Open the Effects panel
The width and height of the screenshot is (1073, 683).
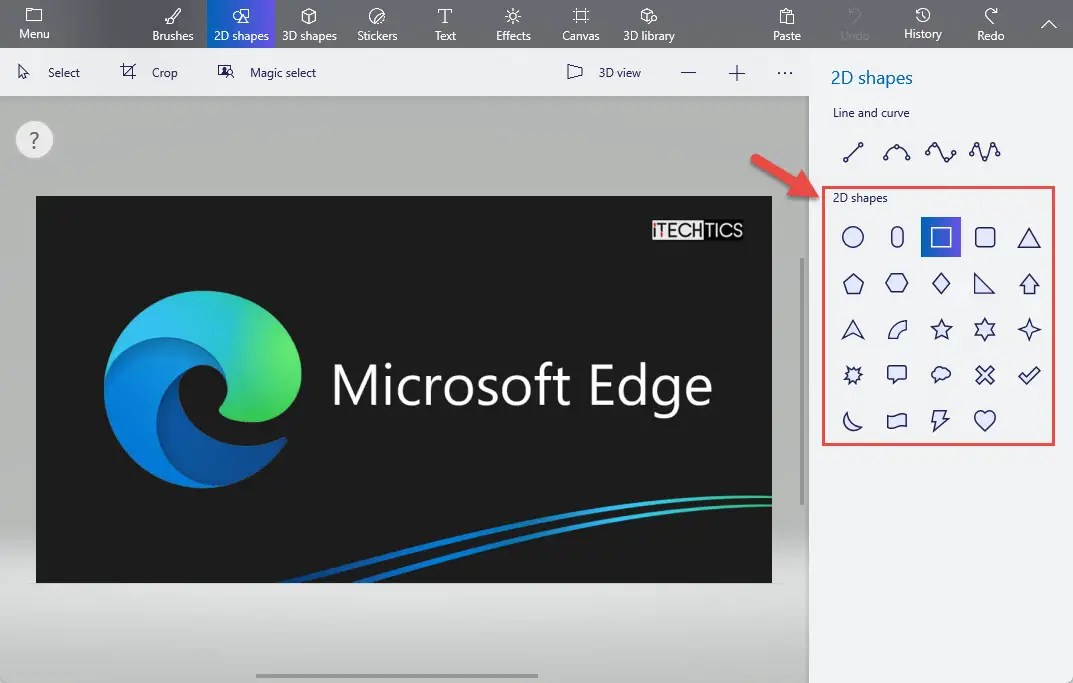click(x=513, y=23)
